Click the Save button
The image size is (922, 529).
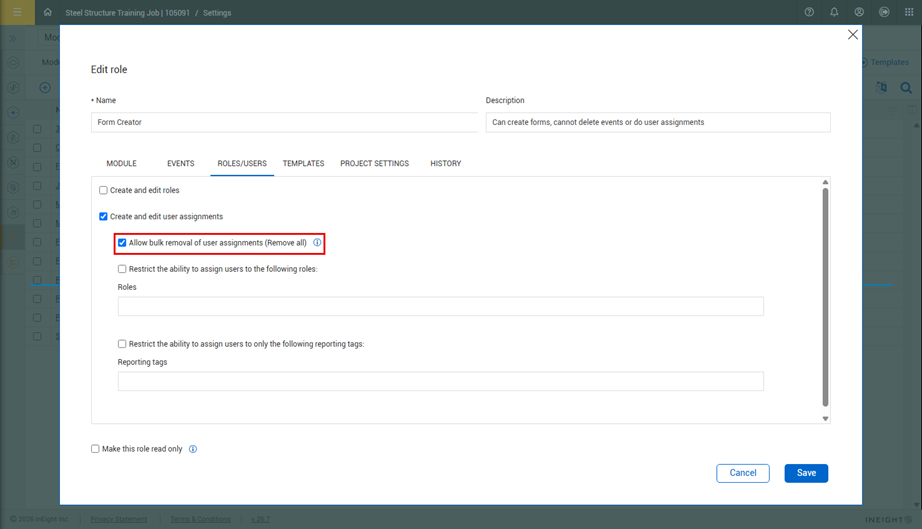(x=806, y=473)
